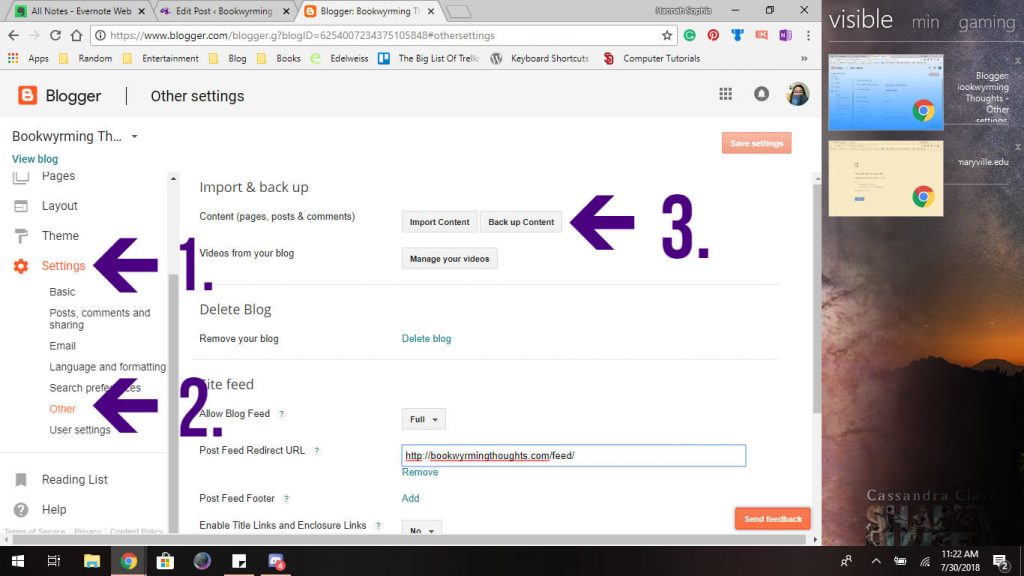Open File Explorer from the taskbar
1024x576 pixels.
92,561
